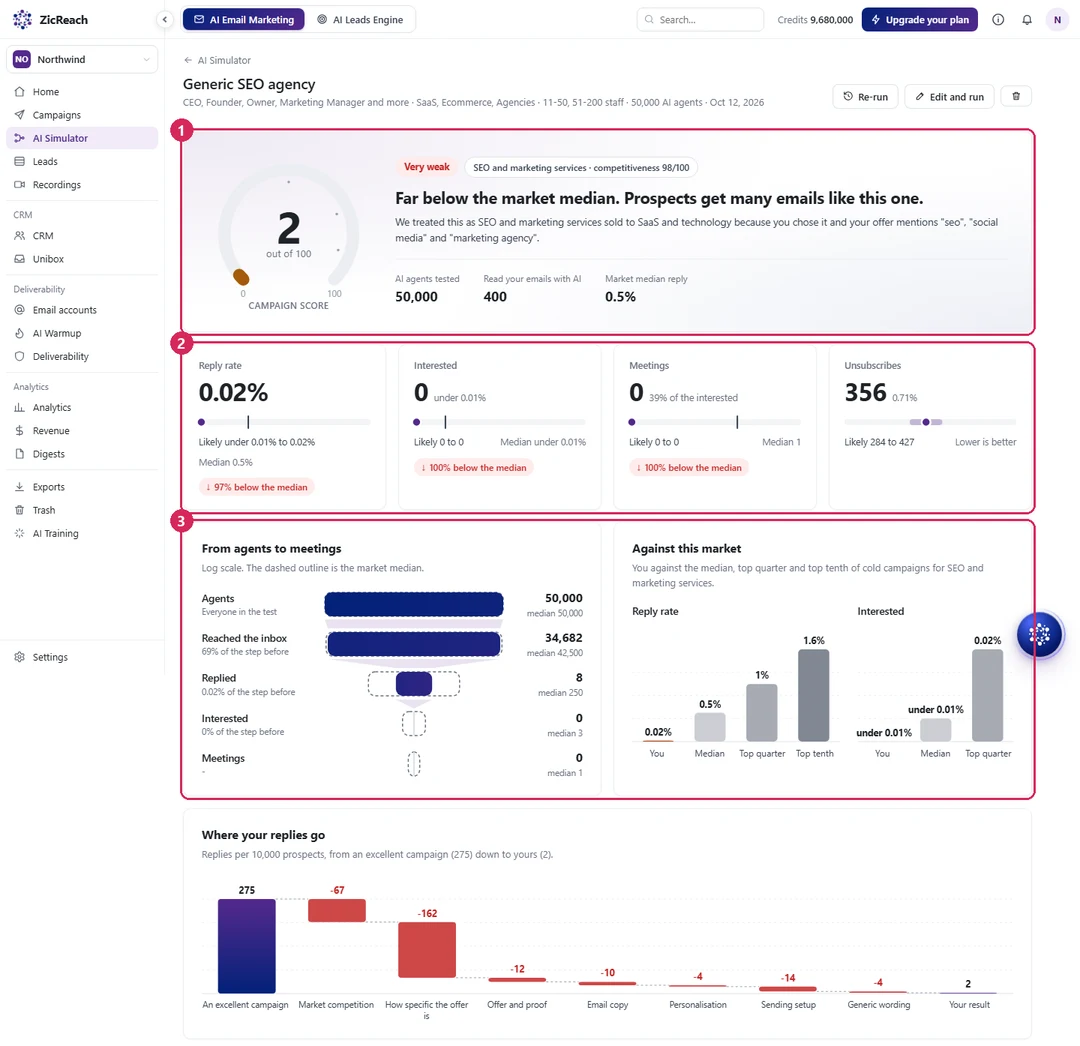Select the Campaigns menu label
Screen dimensions: 1080x1046
pyautogui.click(x=56, y=115)
